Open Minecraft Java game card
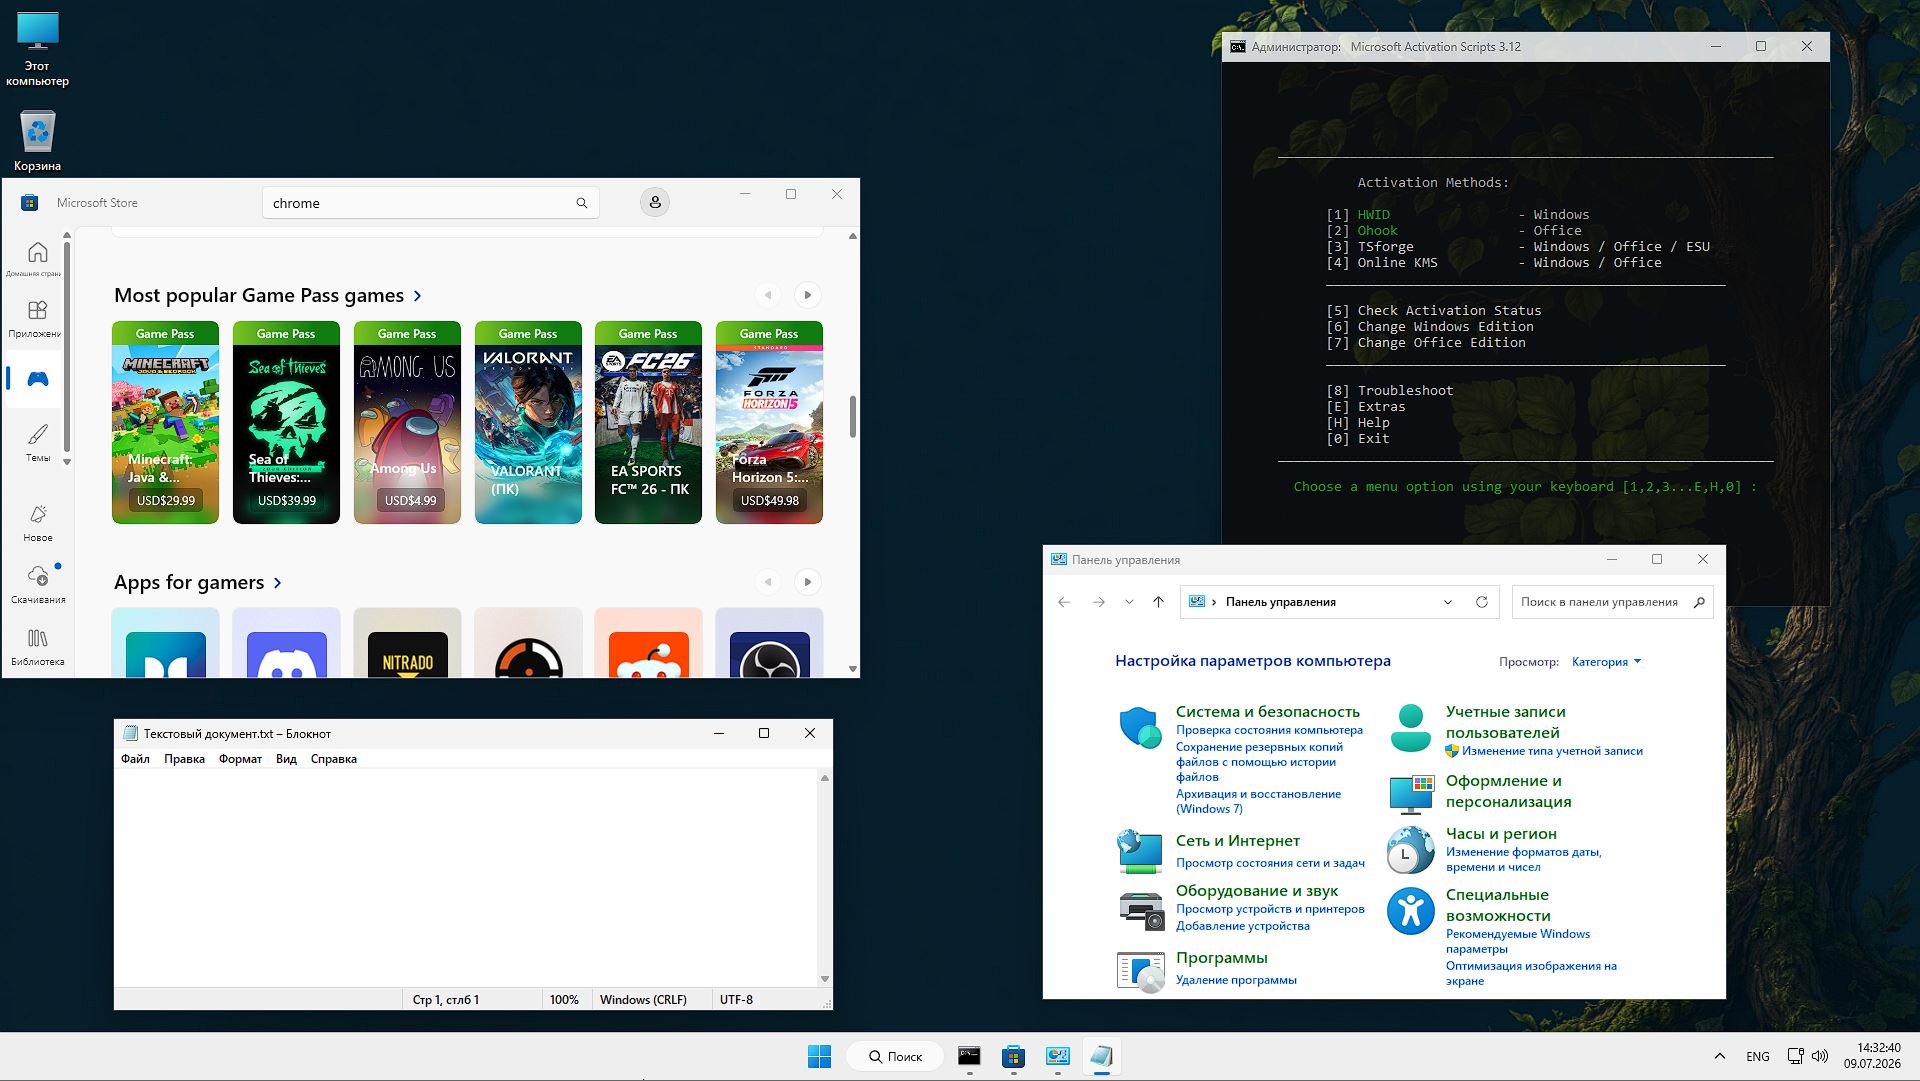 [x=165, y=422]
